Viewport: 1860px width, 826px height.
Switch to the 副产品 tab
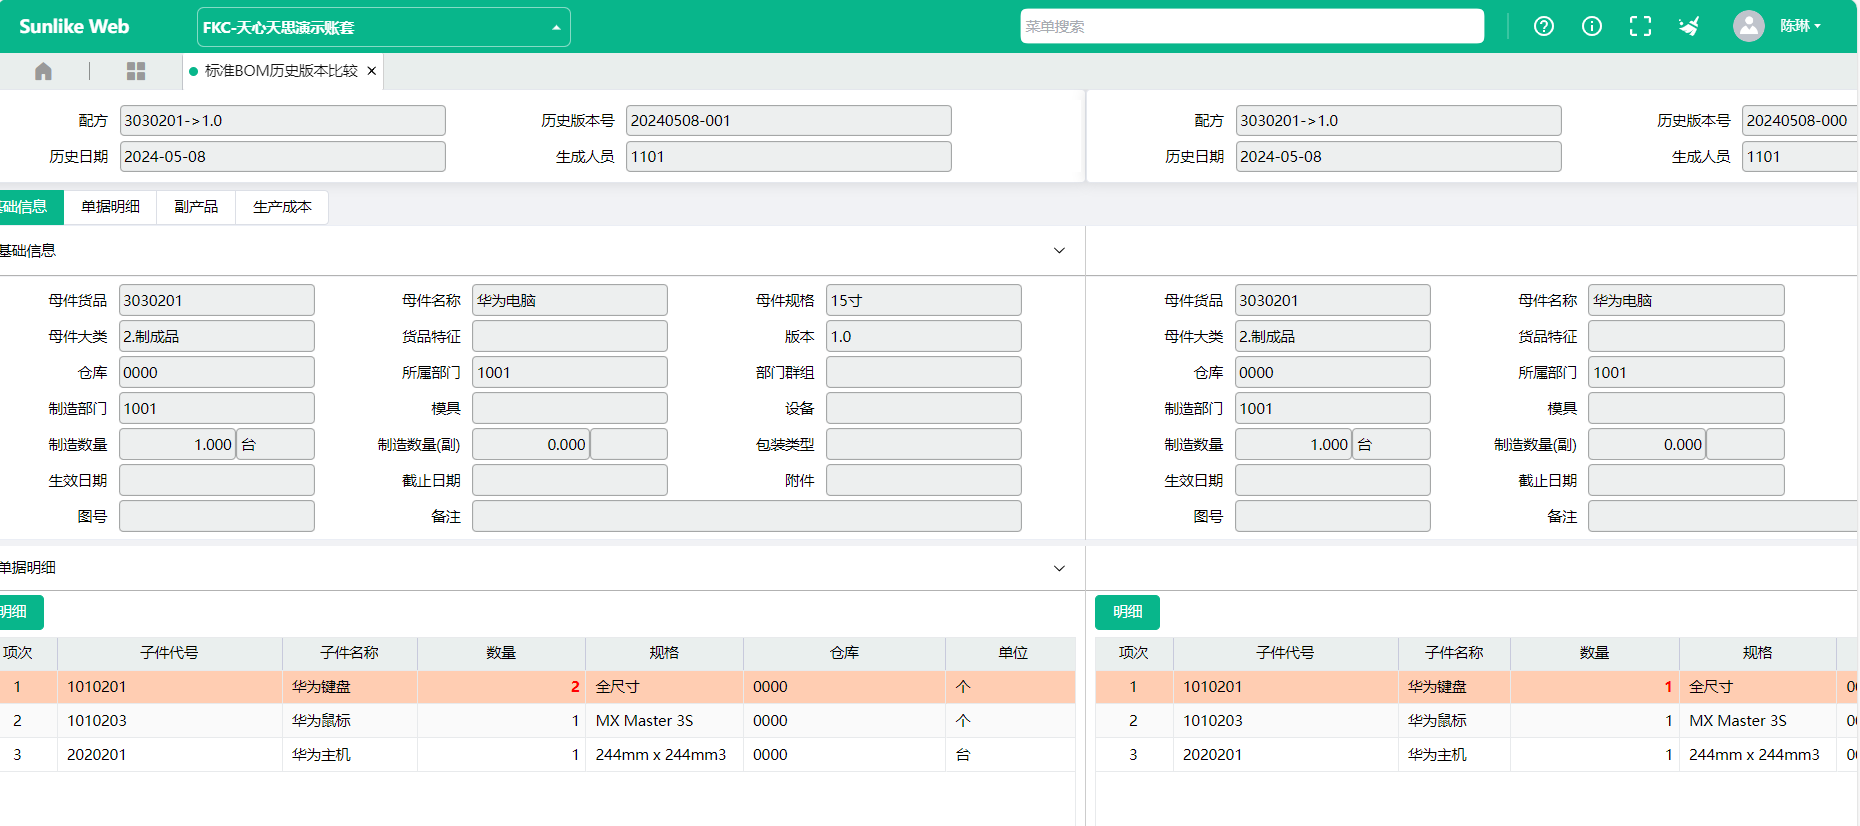click(x=196, y=207)
